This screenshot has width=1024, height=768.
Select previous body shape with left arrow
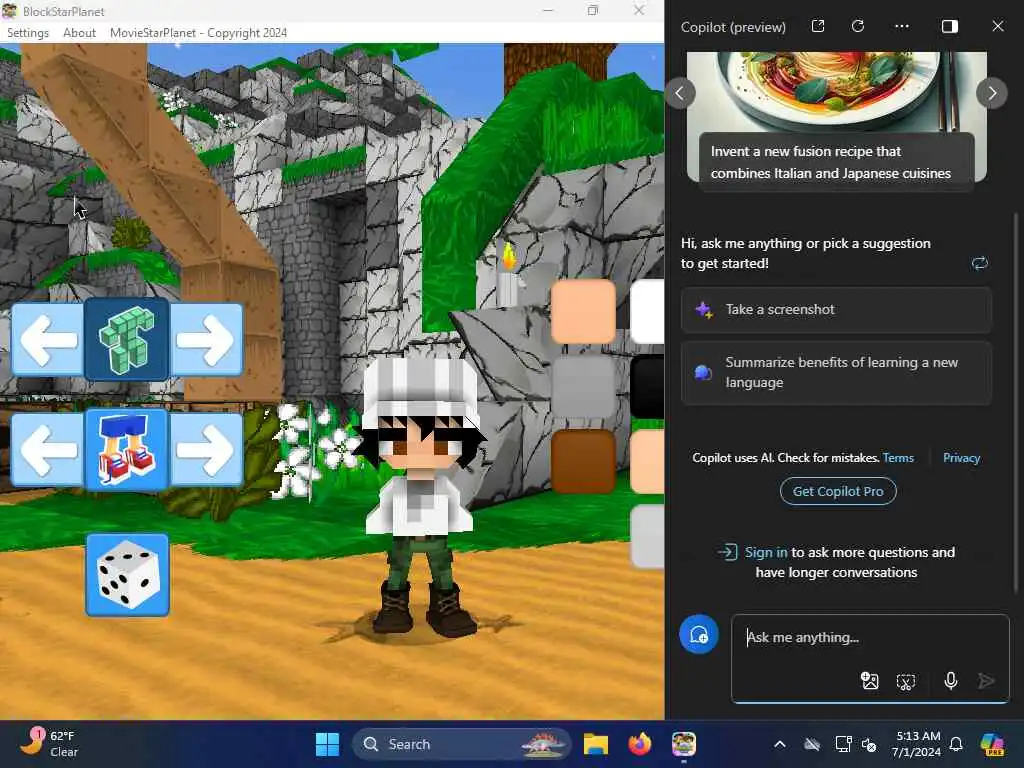[48, 340]
